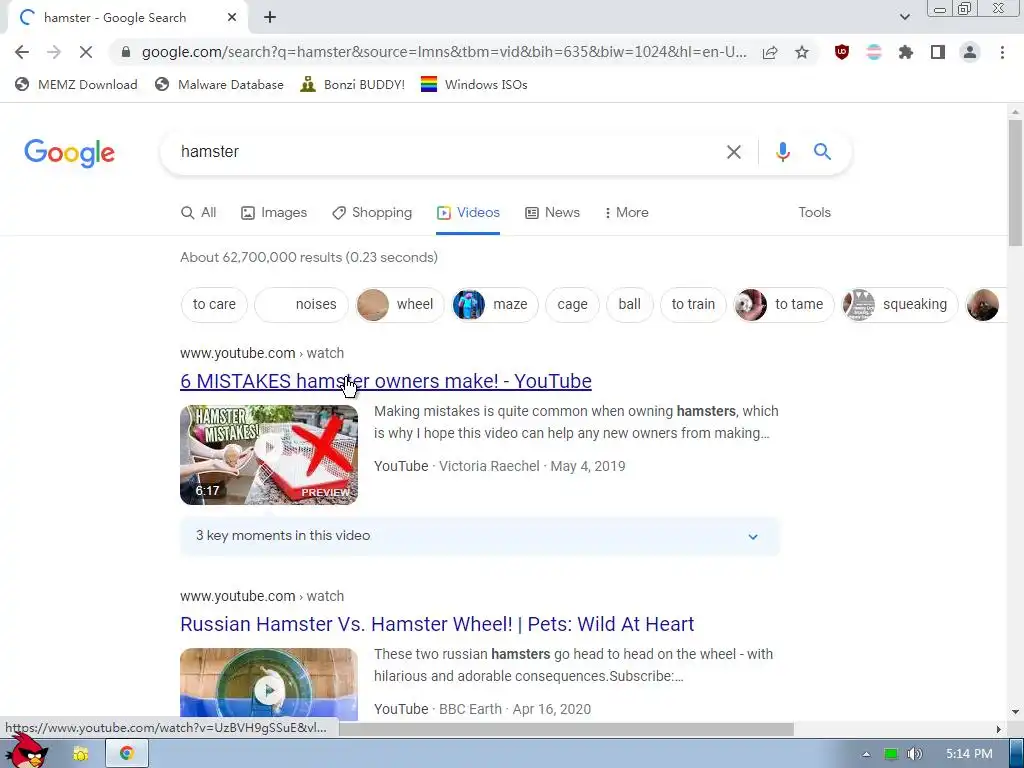Show hidden tray icons arrow

(866, 754)
